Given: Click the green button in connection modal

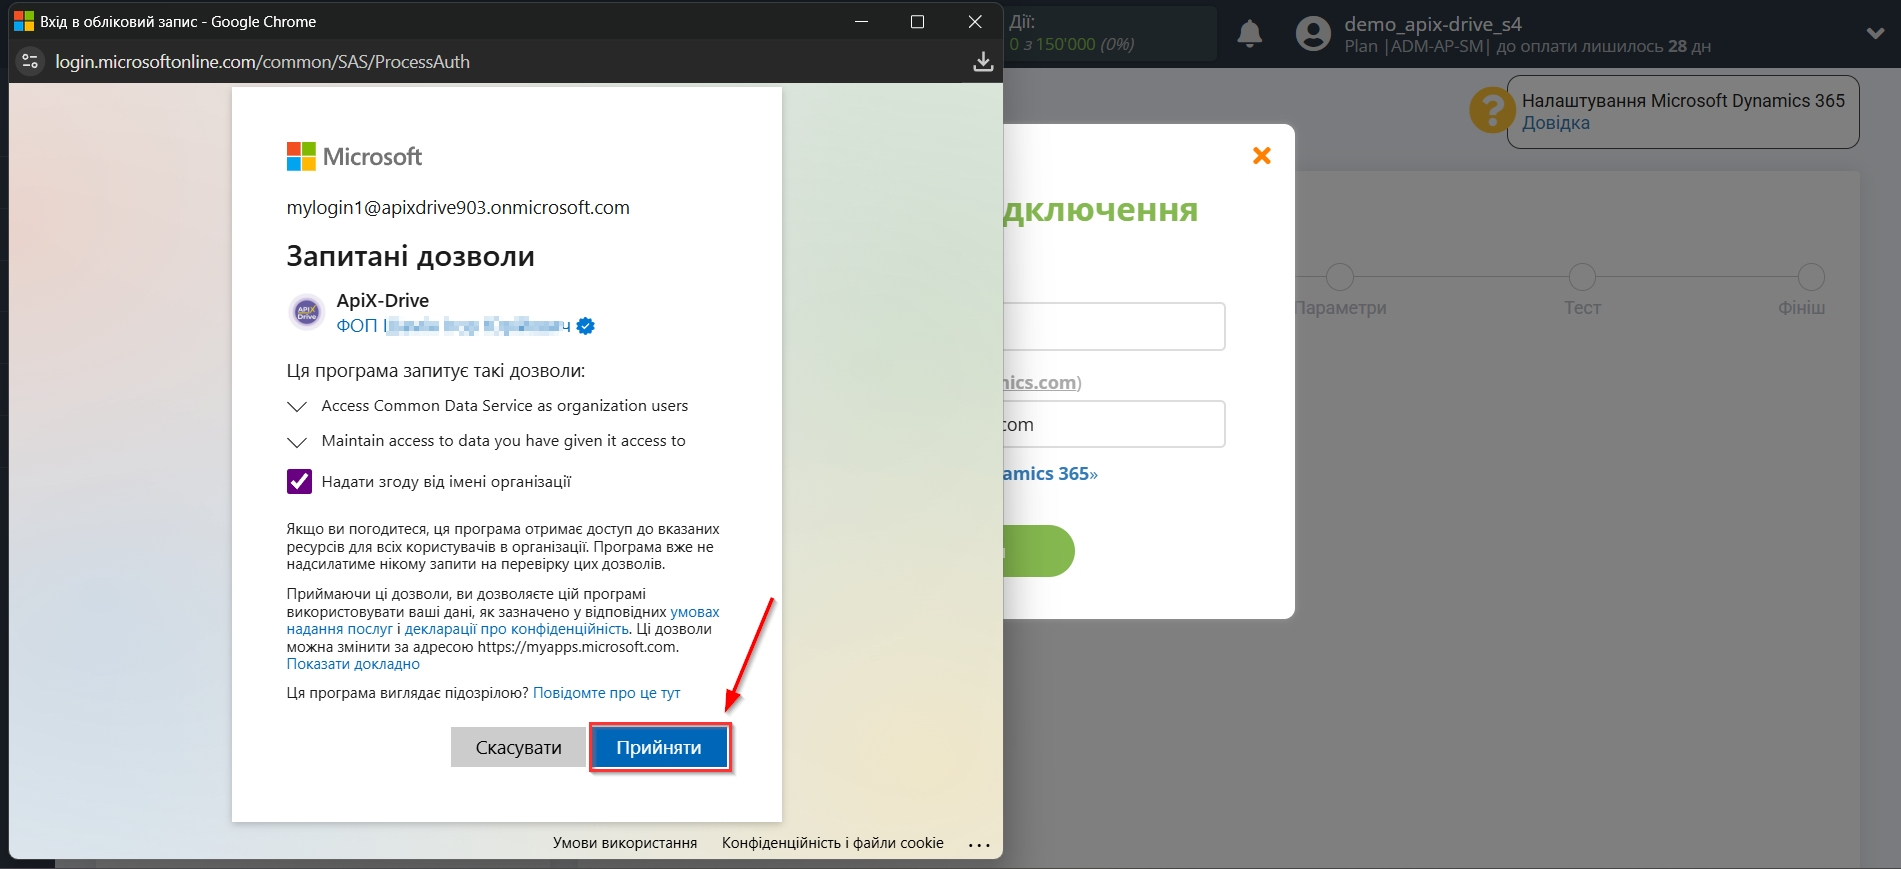Looking at the screenshot, I should (x=1038, y=551).
